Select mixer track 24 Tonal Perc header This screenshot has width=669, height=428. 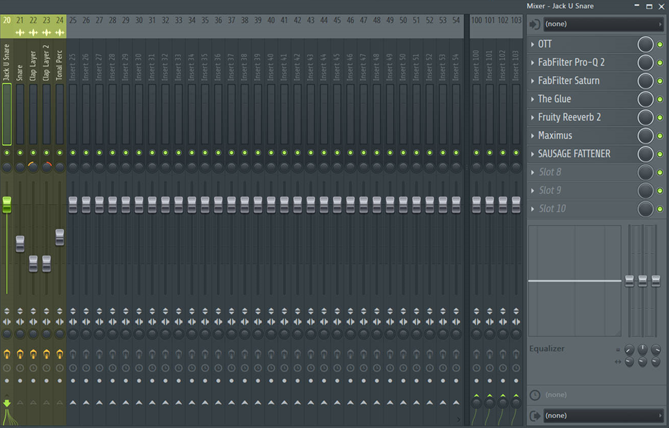point(60,26)
